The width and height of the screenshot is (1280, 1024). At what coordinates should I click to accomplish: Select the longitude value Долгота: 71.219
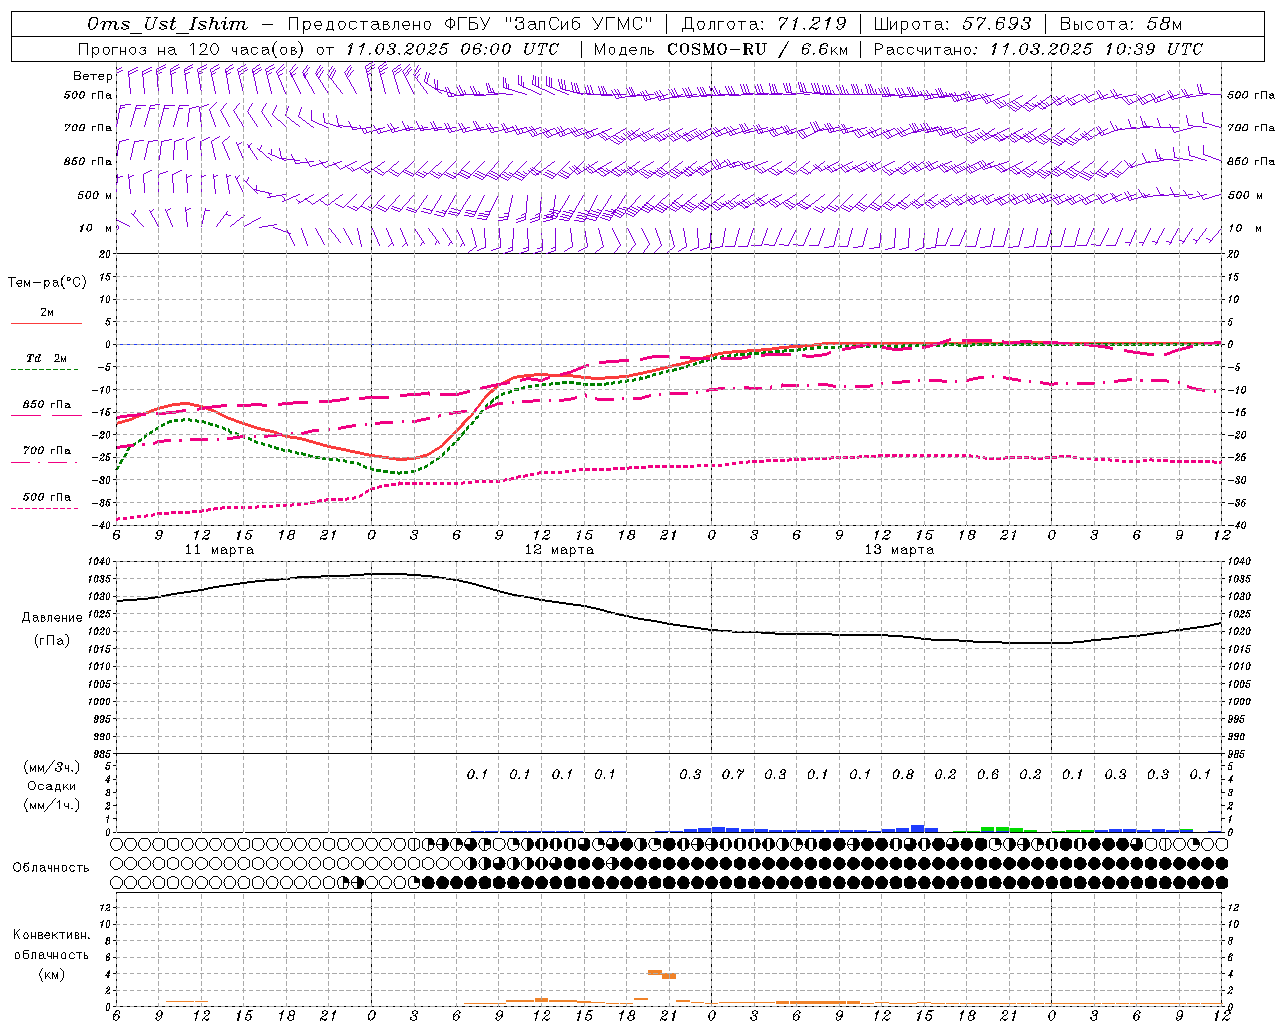pos(763,24)
